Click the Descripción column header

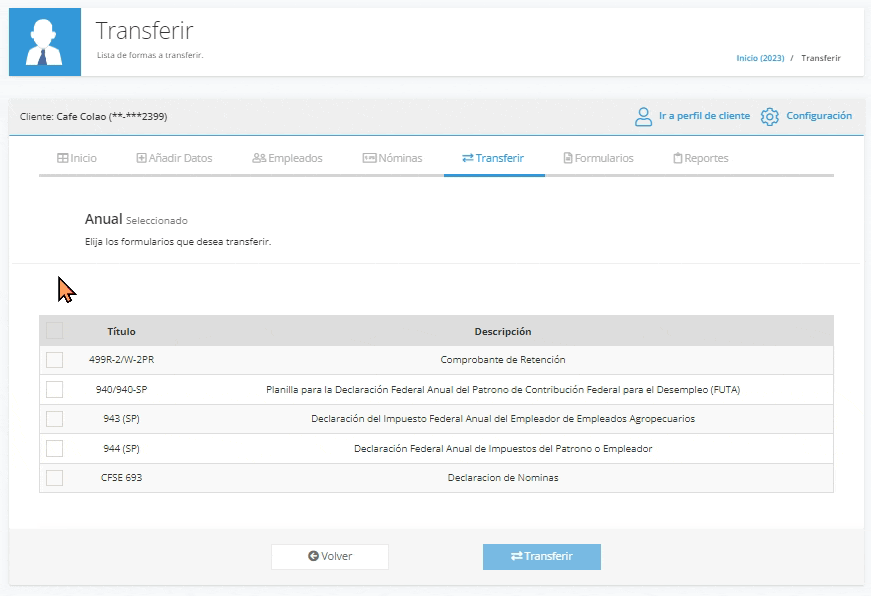(x=503, y=332)
